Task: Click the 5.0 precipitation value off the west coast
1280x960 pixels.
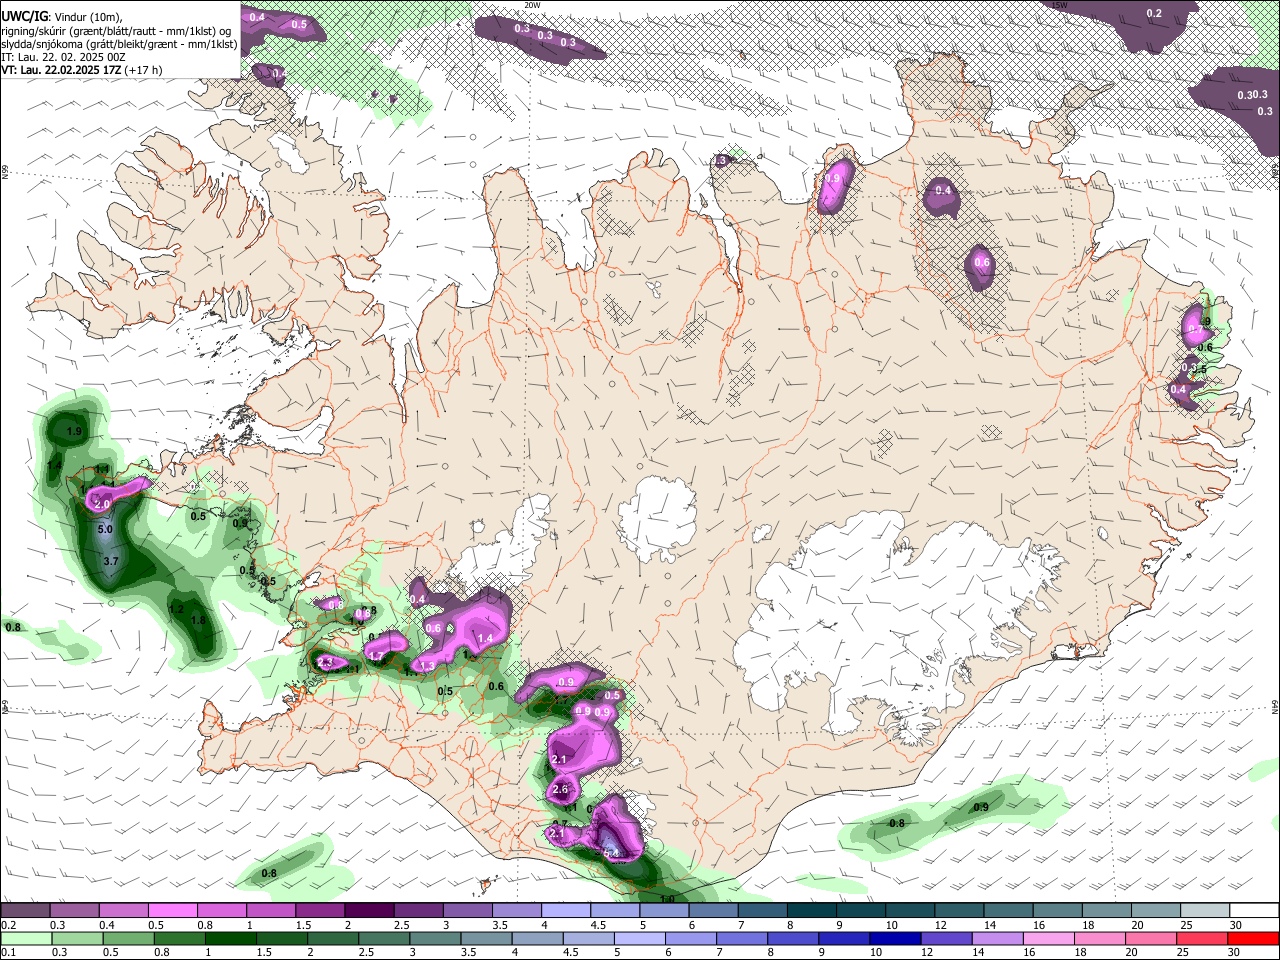Action: 106,529
